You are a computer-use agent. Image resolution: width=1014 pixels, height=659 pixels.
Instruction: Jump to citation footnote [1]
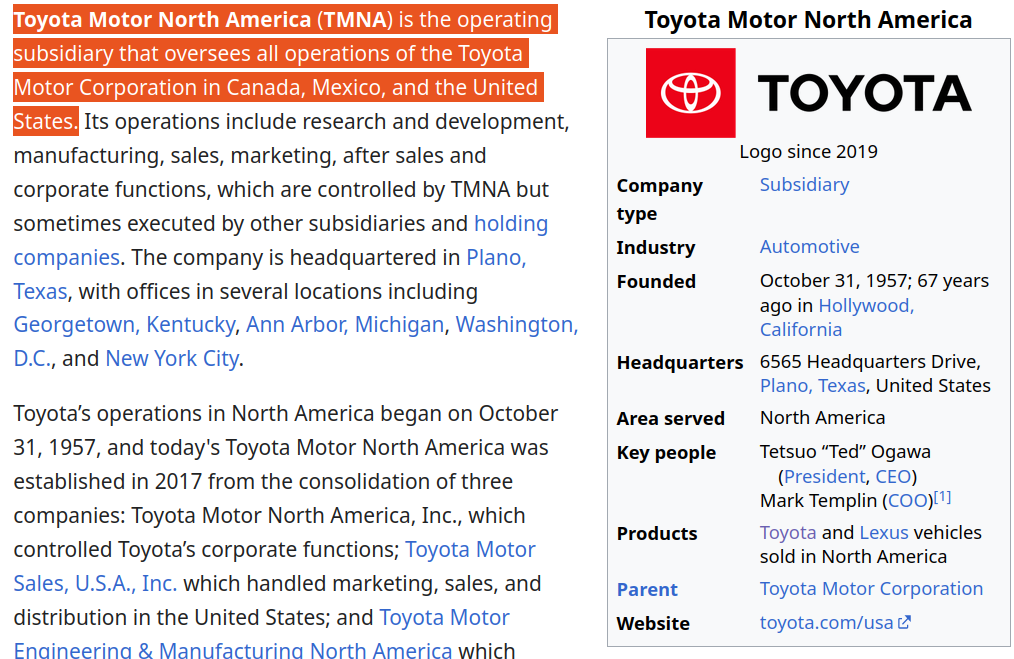point(942,497)
